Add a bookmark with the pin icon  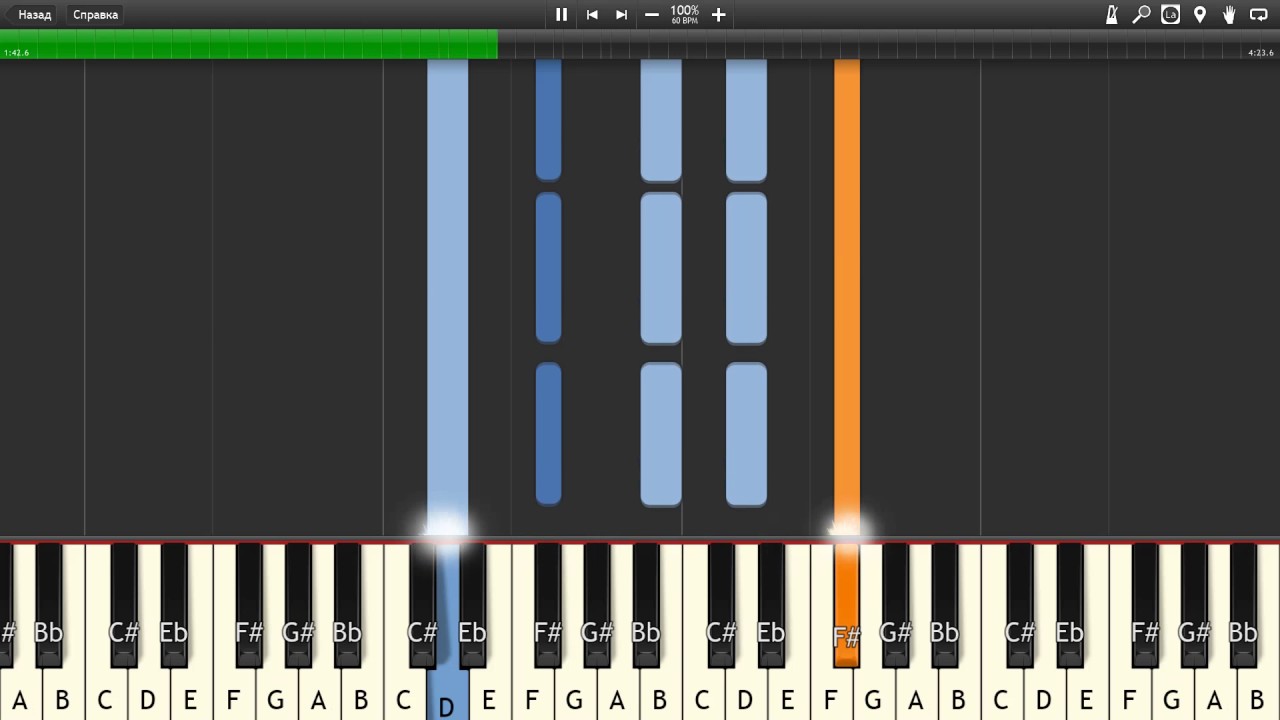[x=1200, y=15]
